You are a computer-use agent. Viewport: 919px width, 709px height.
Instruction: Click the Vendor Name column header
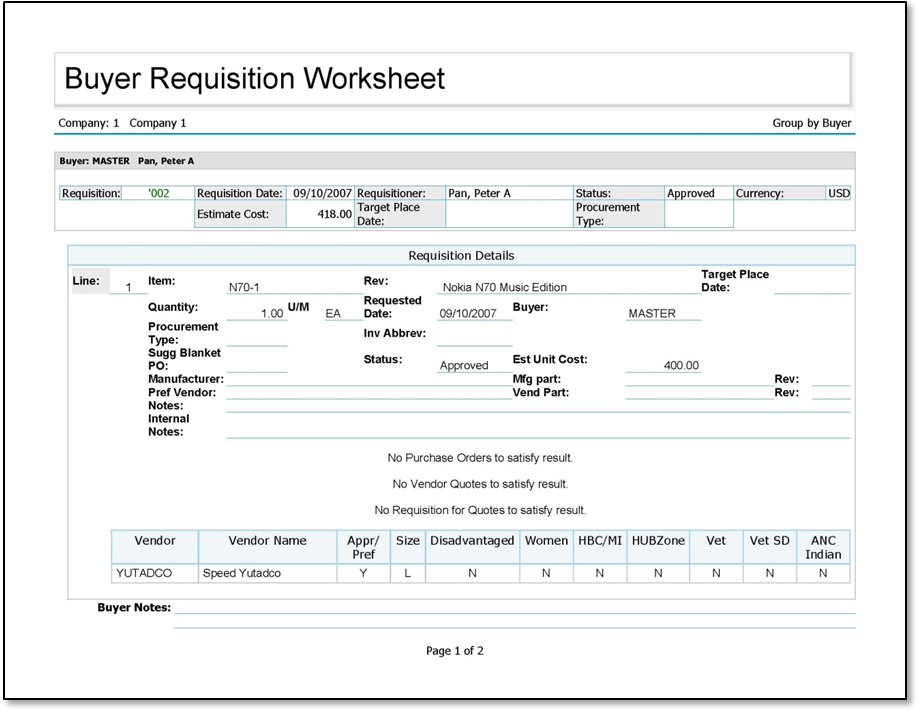click(x=267, y=541)
